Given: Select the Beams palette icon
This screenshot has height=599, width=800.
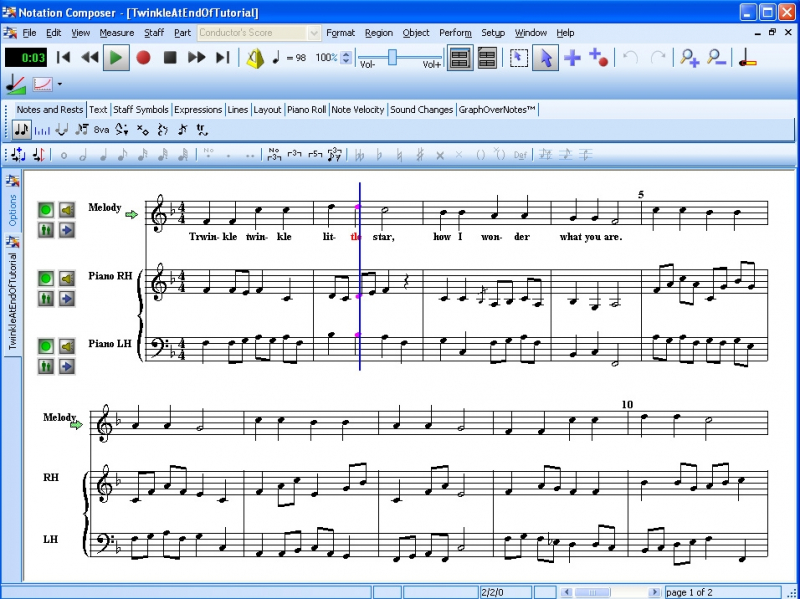Looking at the screenshot, I should pyautogui.click(x=82, y=131).
